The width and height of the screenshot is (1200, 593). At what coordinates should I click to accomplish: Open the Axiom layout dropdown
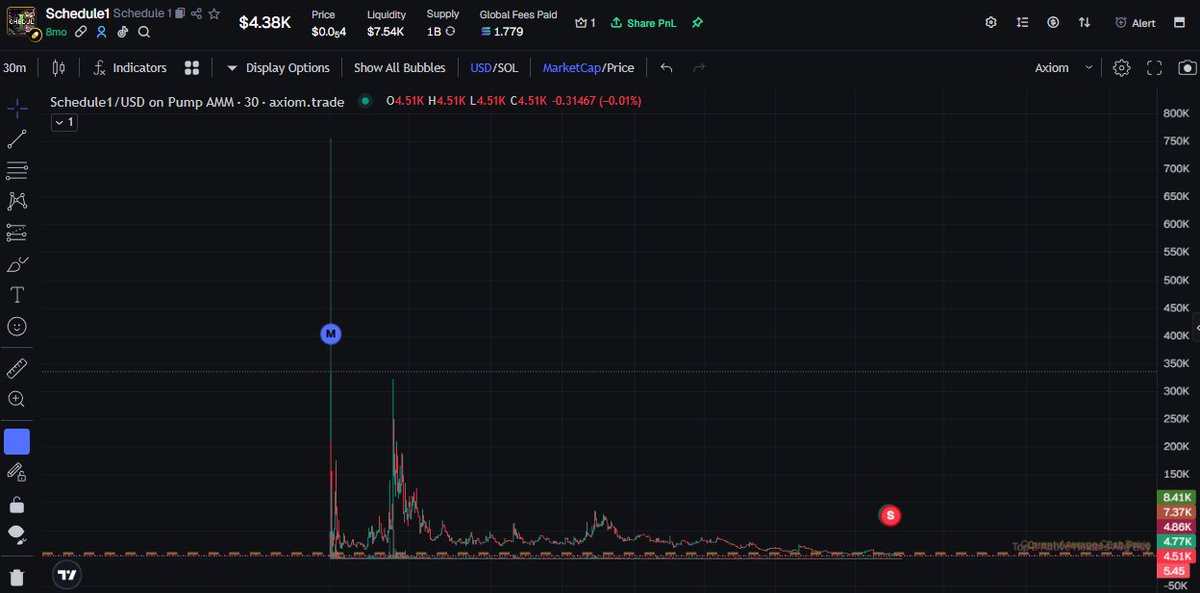(x=1062, y=68)
